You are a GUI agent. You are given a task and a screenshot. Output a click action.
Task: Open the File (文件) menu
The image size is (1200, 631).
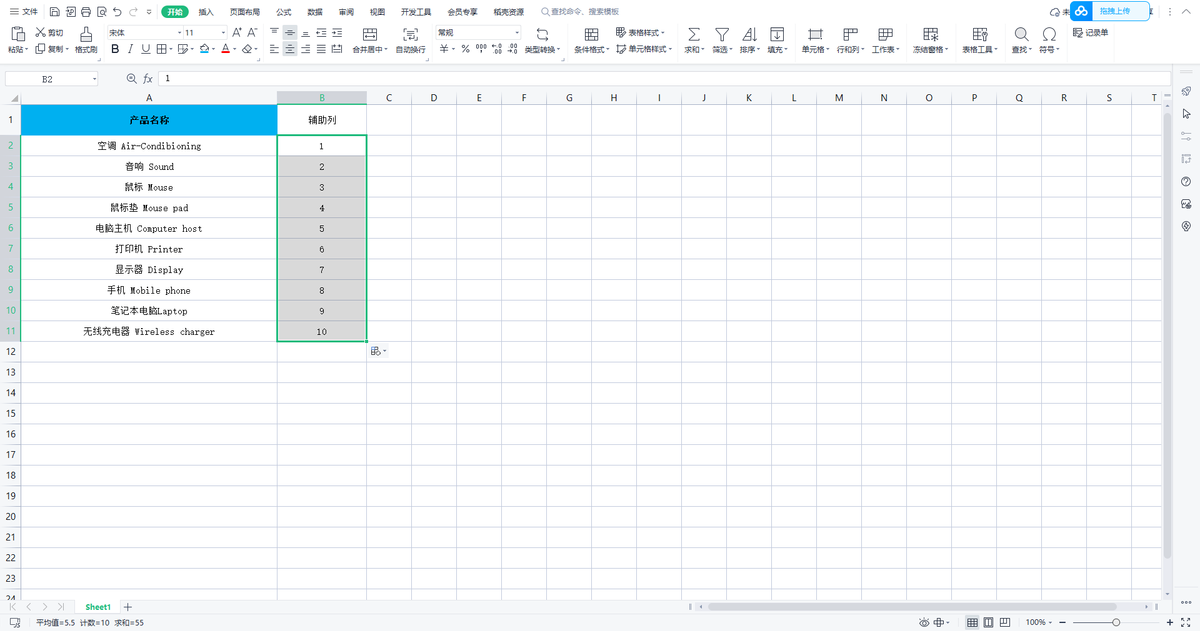point(24,12)
